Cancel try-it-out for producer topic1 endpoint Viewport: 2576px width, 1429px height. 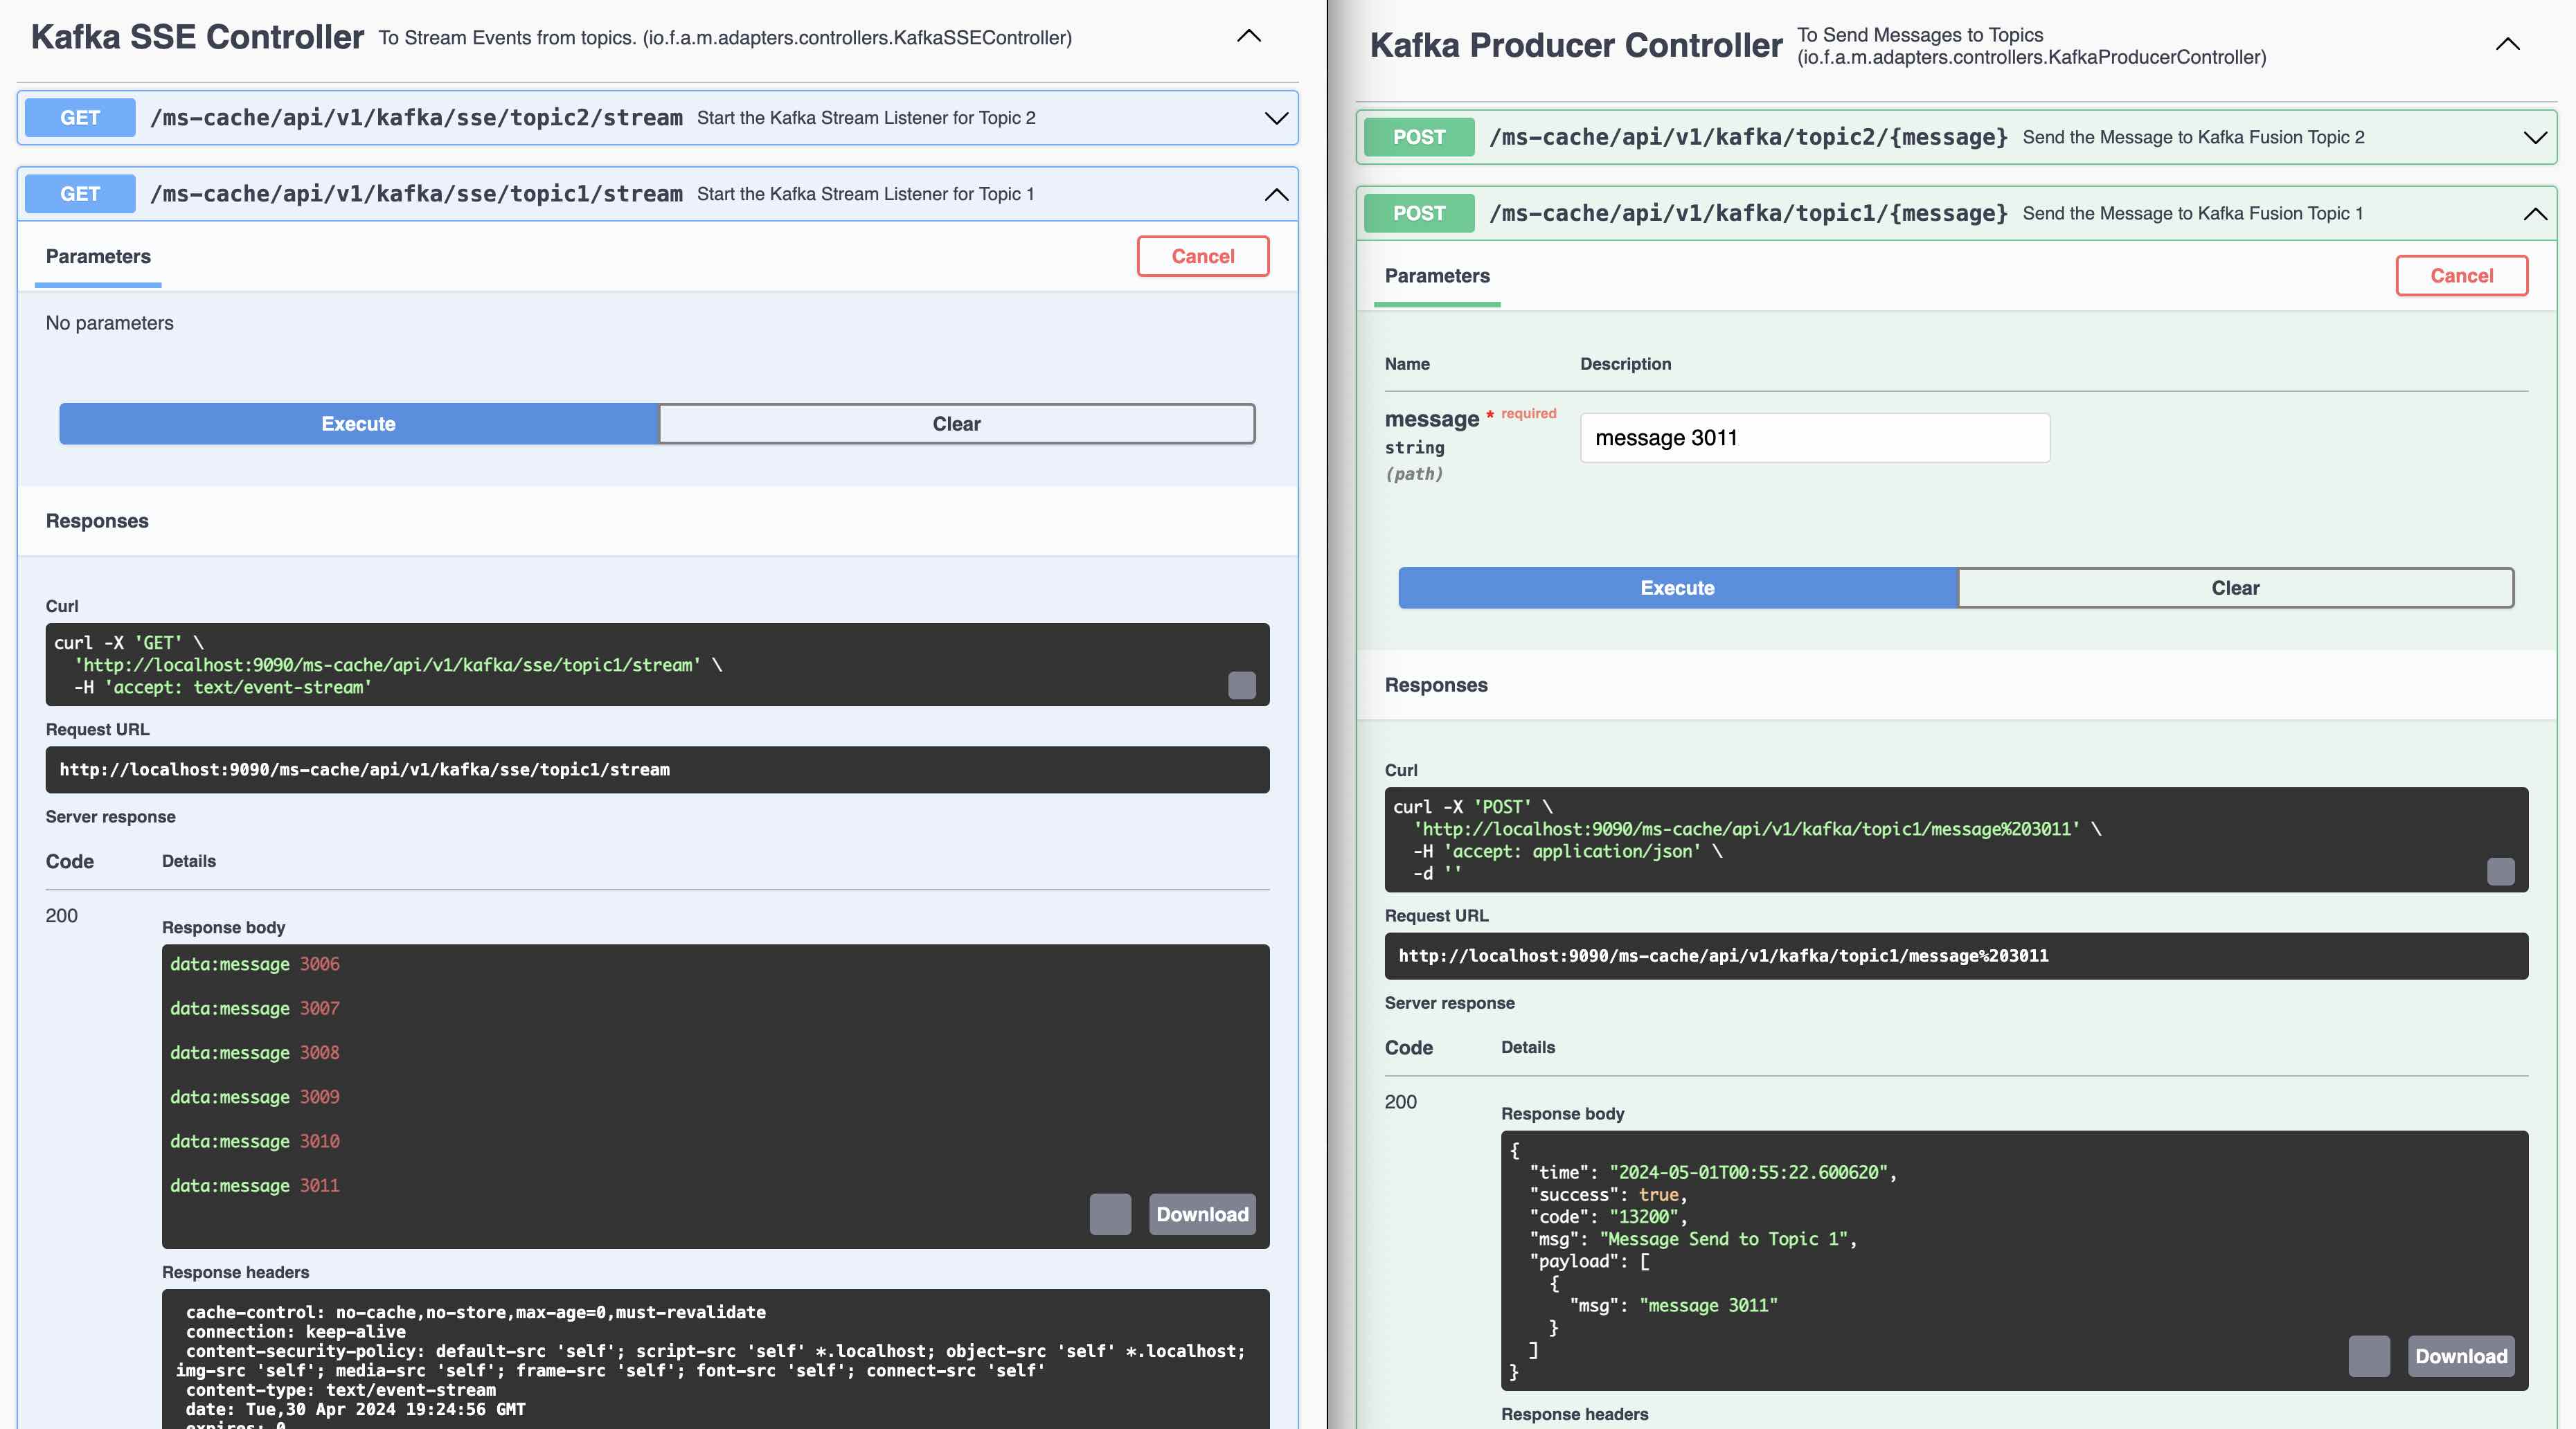[2461, 276]
